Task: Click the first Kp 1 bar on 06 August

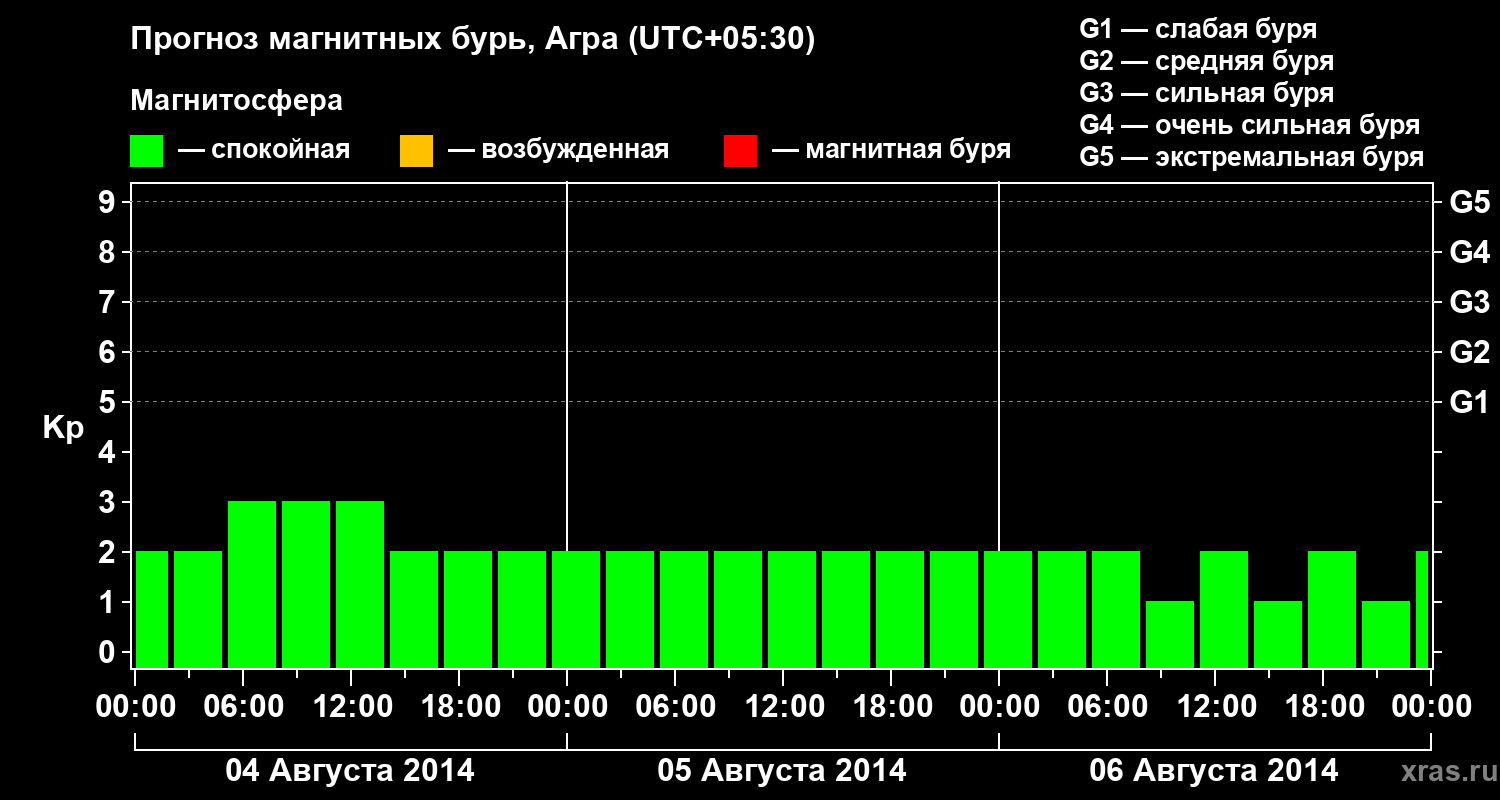Action: (1170, 634)
